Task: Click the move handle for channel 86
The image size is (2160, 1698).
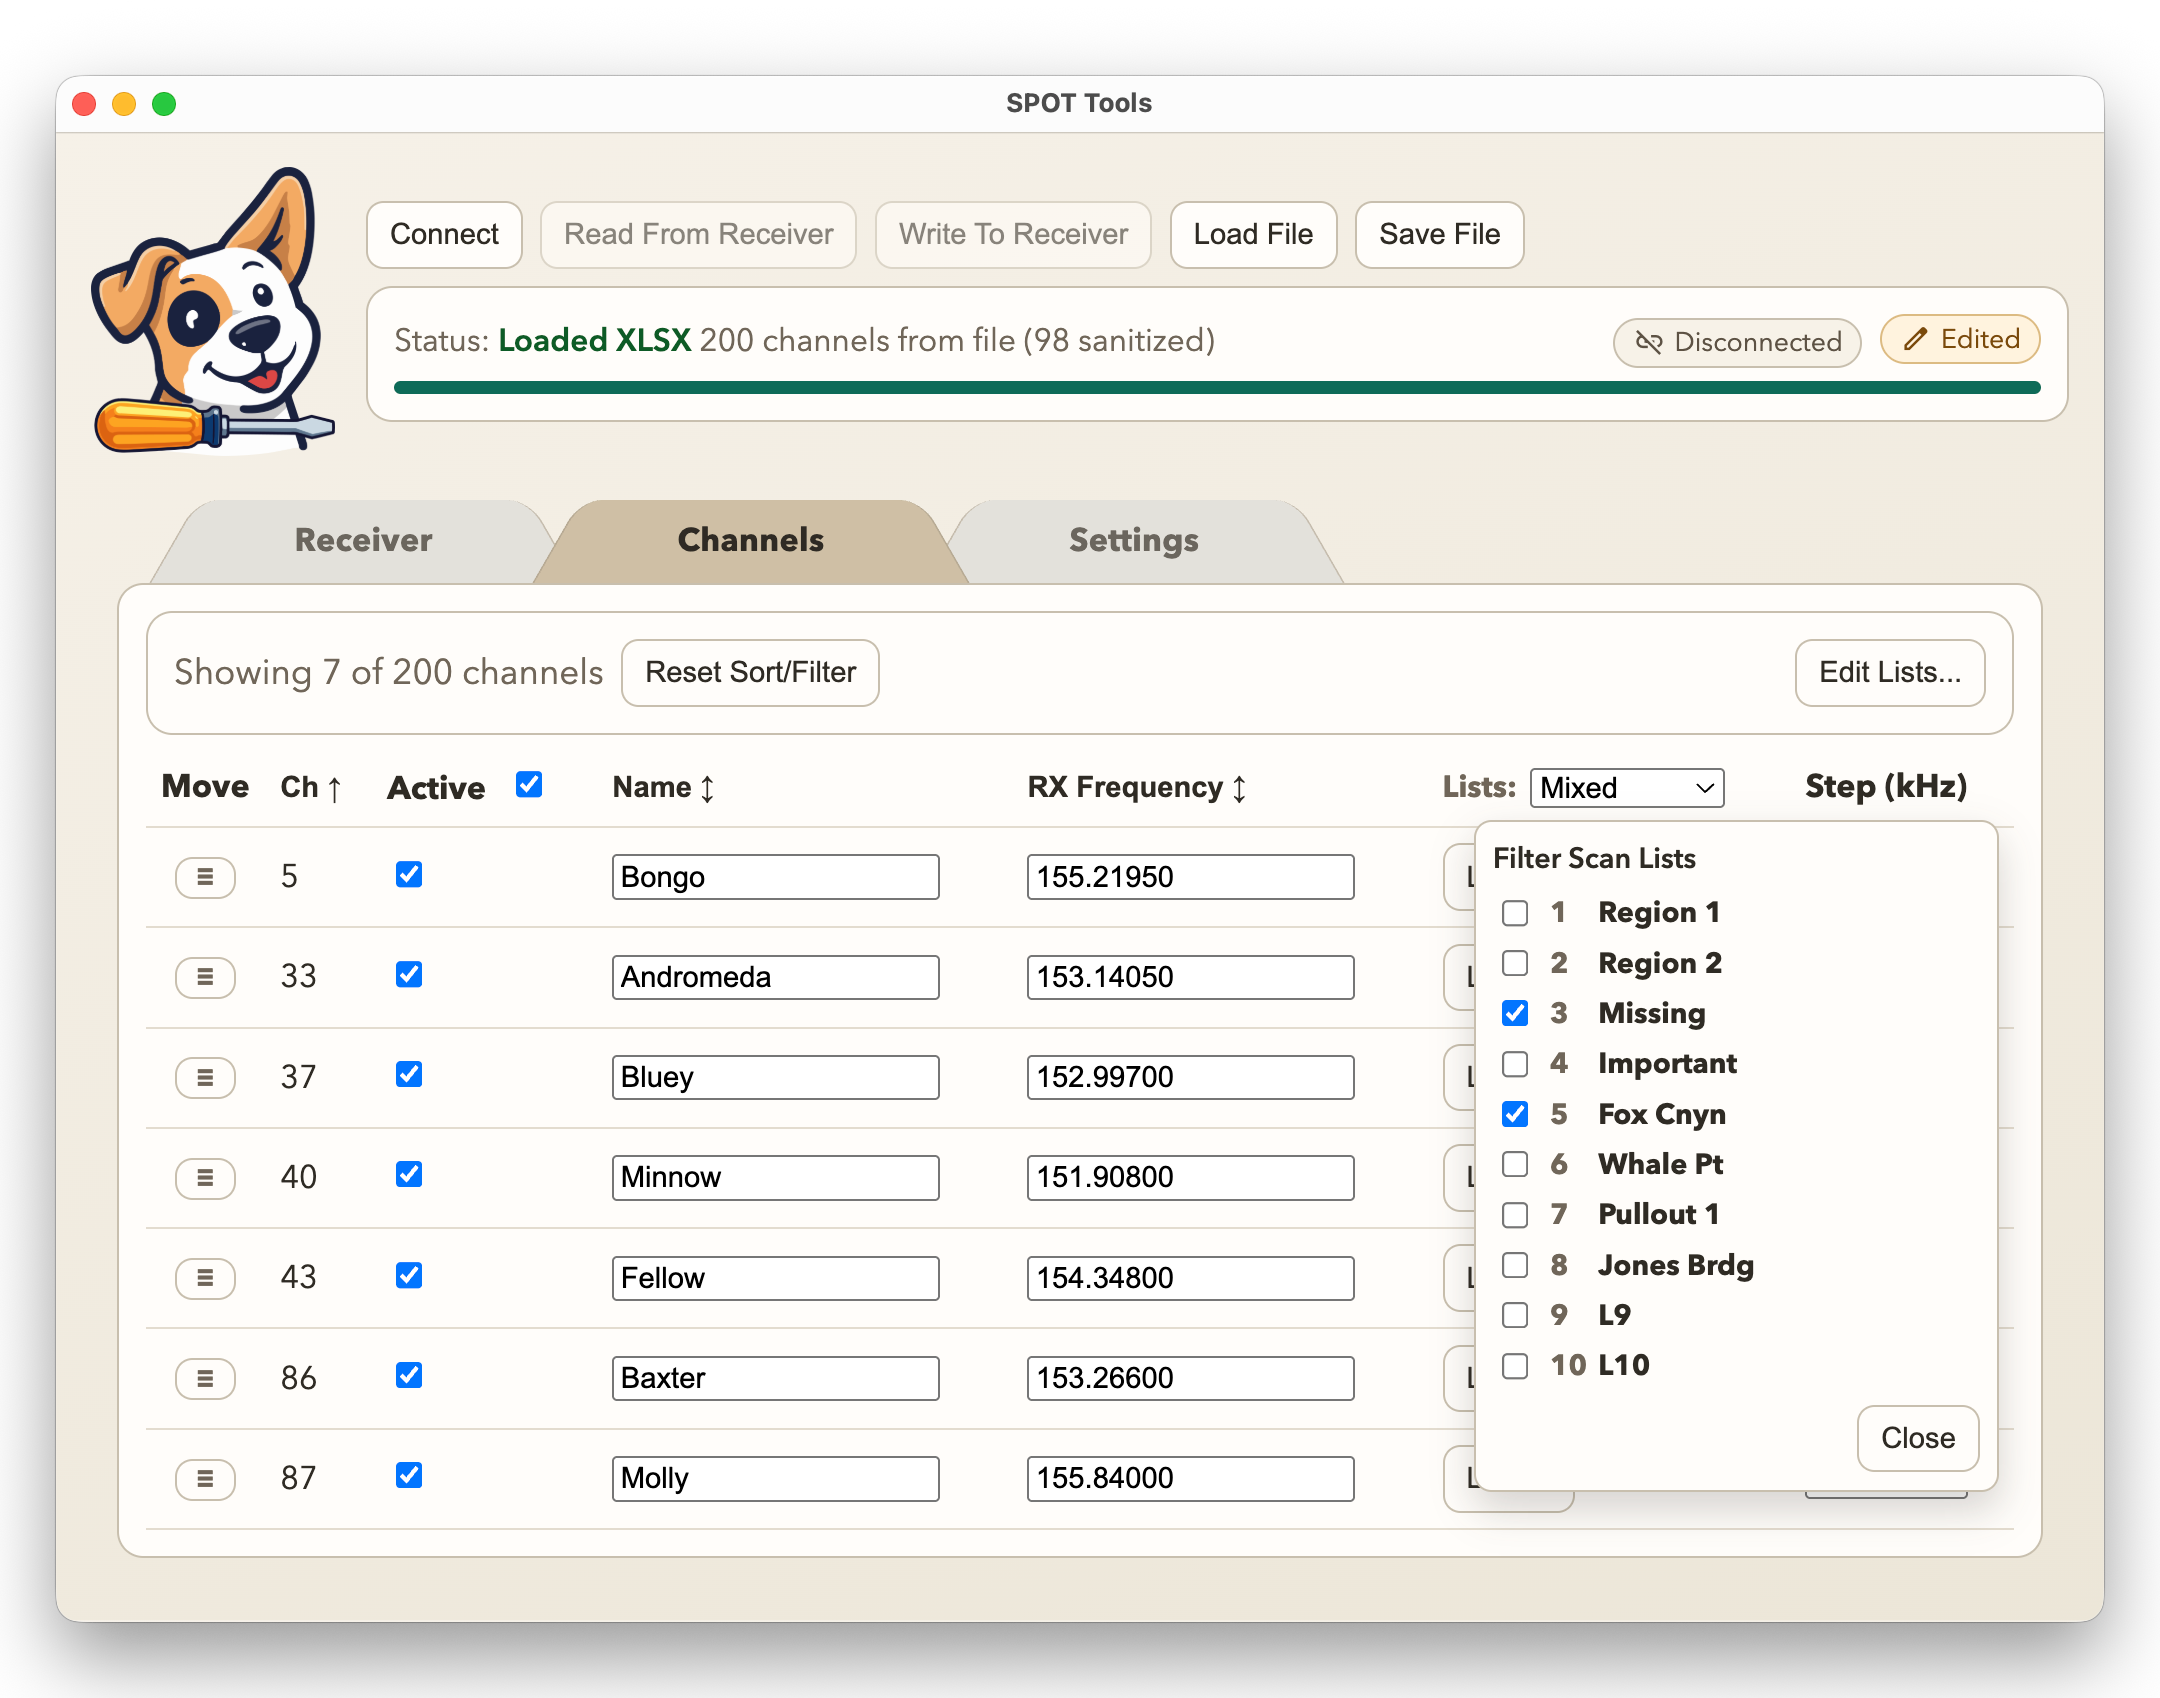Action: pyautogui.click(x=205, y=1378)
